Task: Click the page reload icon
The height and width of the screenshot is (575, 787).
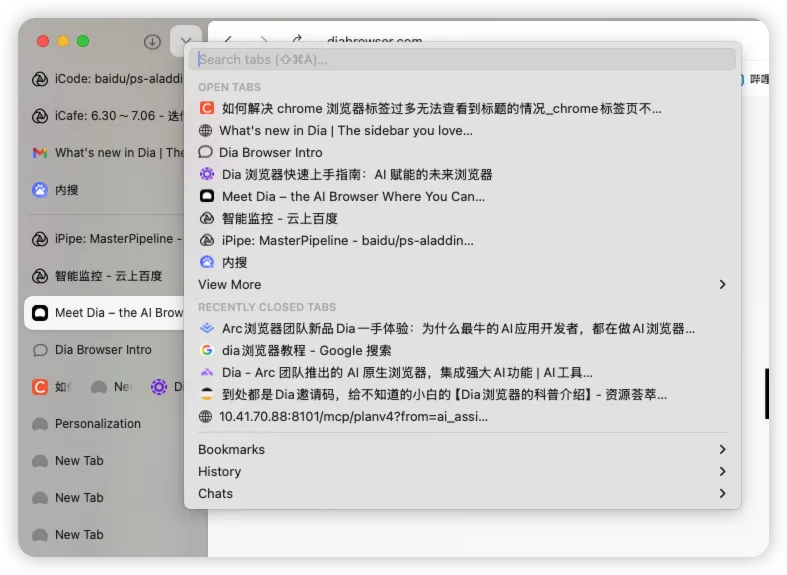Action: coord(297,39)
